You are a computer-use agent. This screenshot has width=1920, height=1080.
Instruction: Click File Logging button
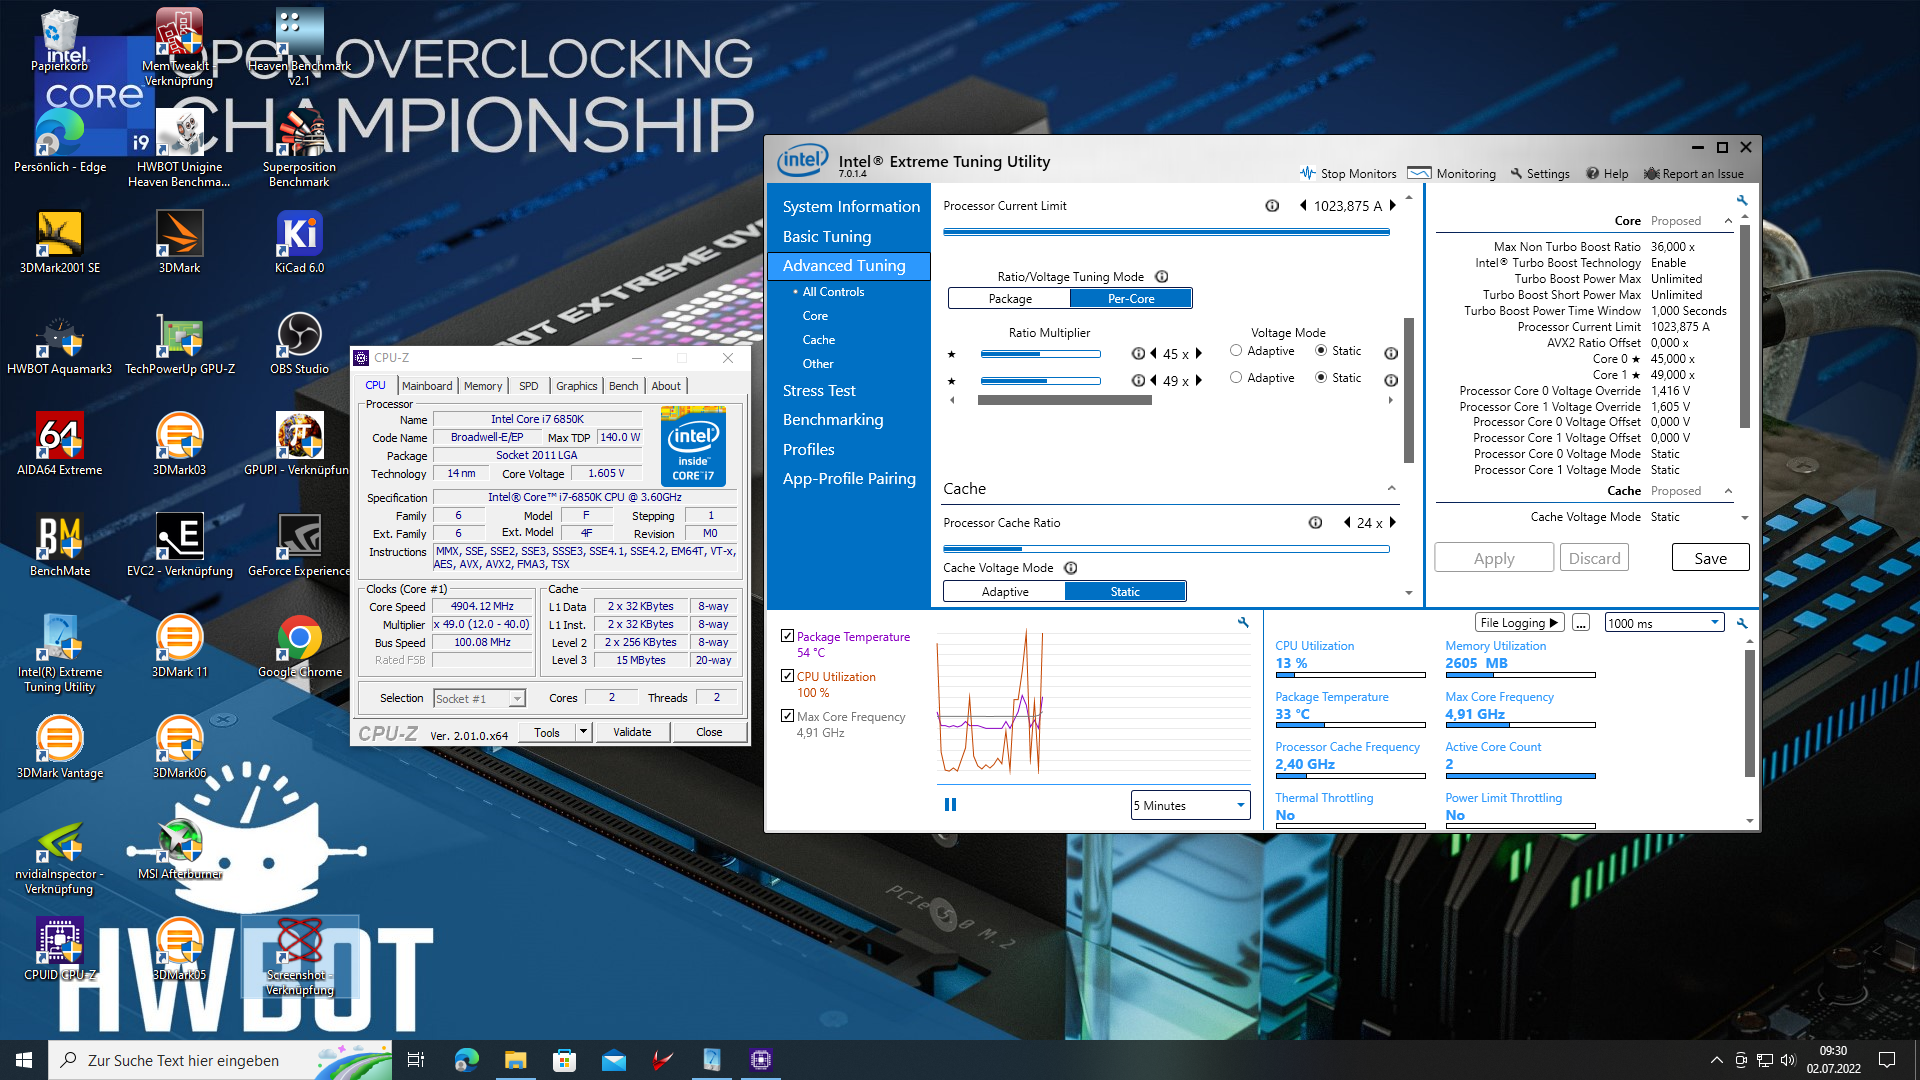tap(1519, 623)
